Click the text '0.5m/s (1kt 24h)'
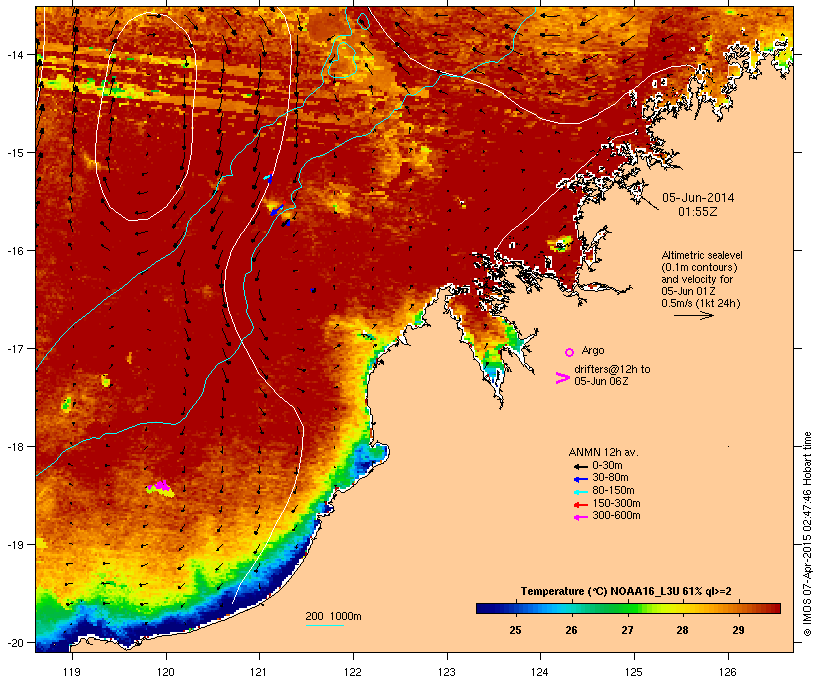This screenshot has height=680, width=820. [x=701, y=303]
